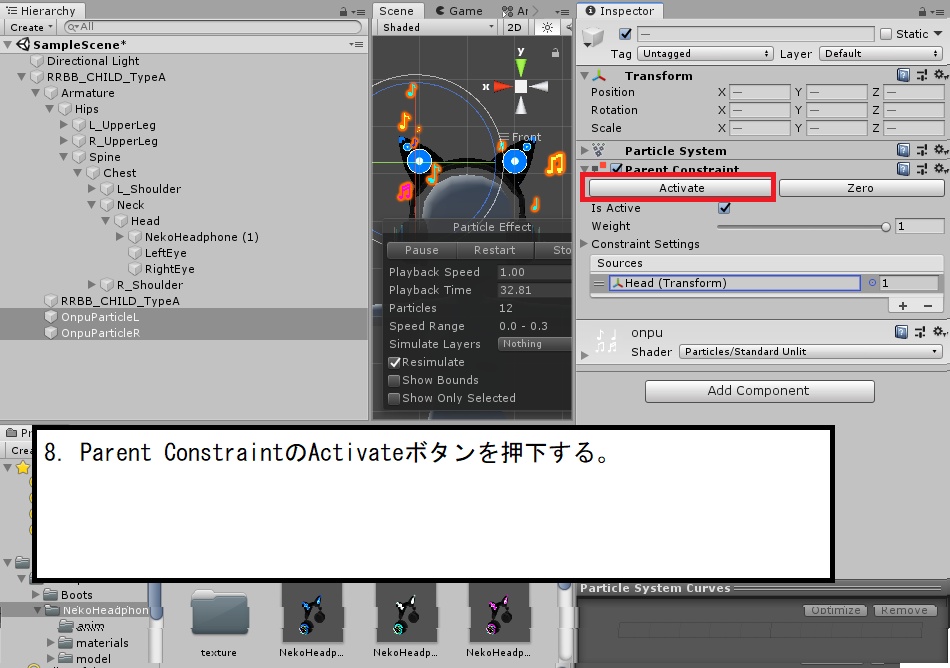Screen dimensions: 950x668
Task: Open Transform component help icon
Action: click(903, 75)
